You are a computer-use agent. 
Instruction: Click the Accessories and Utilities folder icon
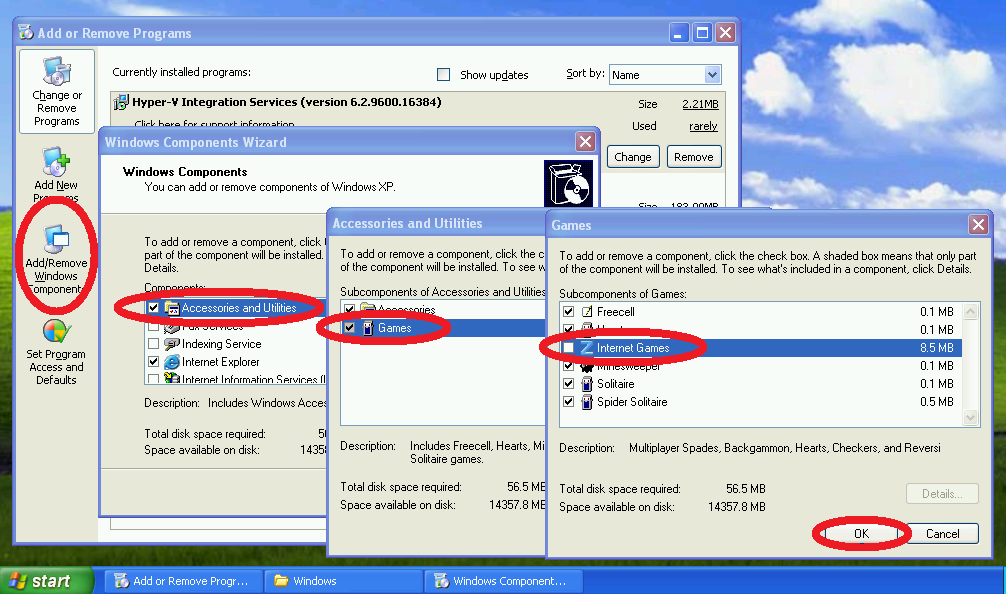(172, 308)
